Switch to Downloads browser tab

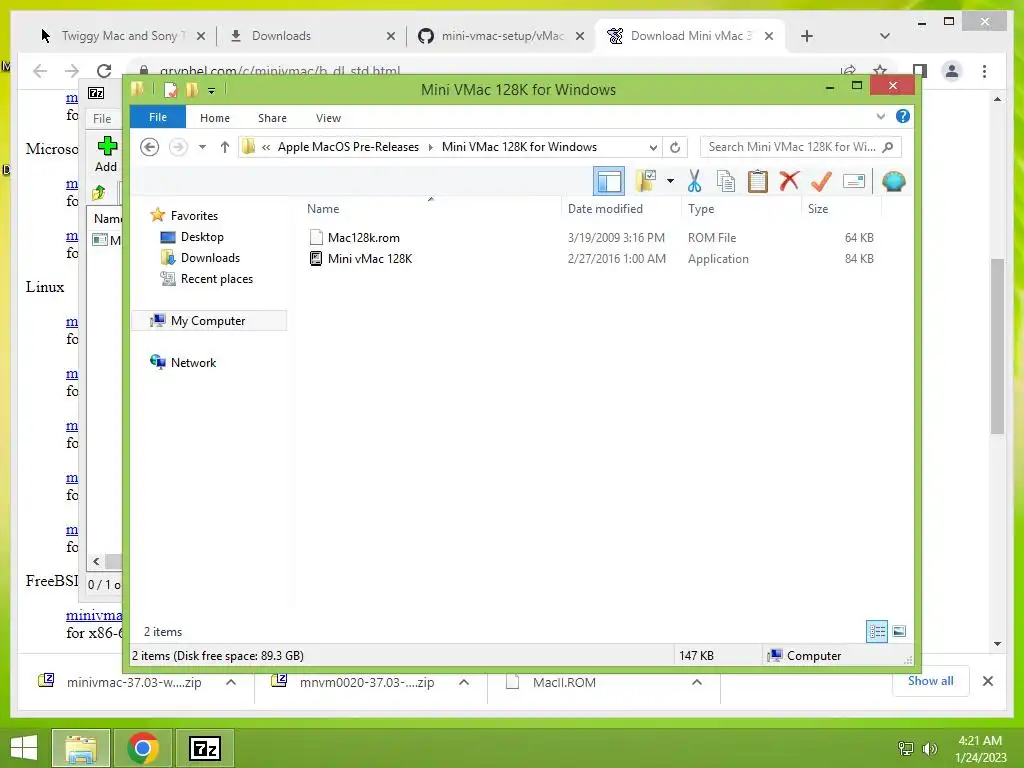tap(281, 36)
